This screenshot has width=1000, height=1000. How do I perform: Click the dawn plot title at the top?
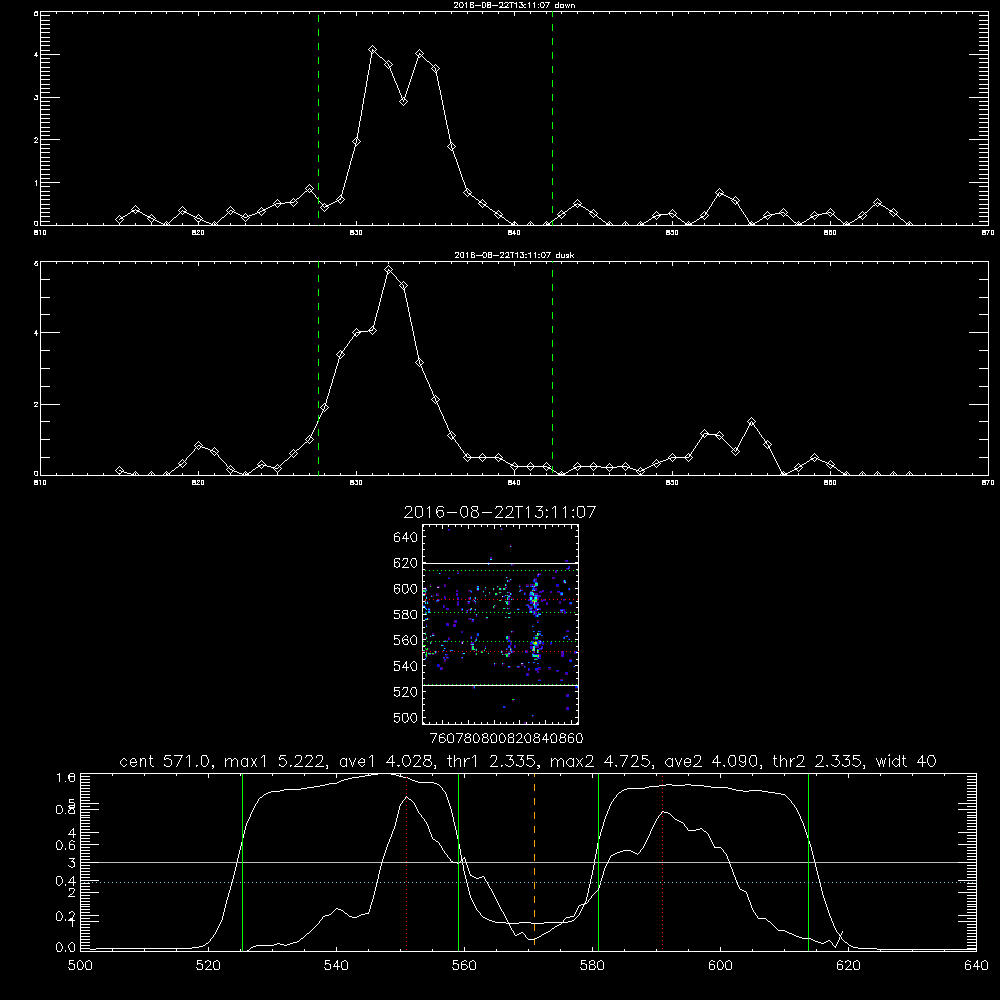(x=514, y=5)
